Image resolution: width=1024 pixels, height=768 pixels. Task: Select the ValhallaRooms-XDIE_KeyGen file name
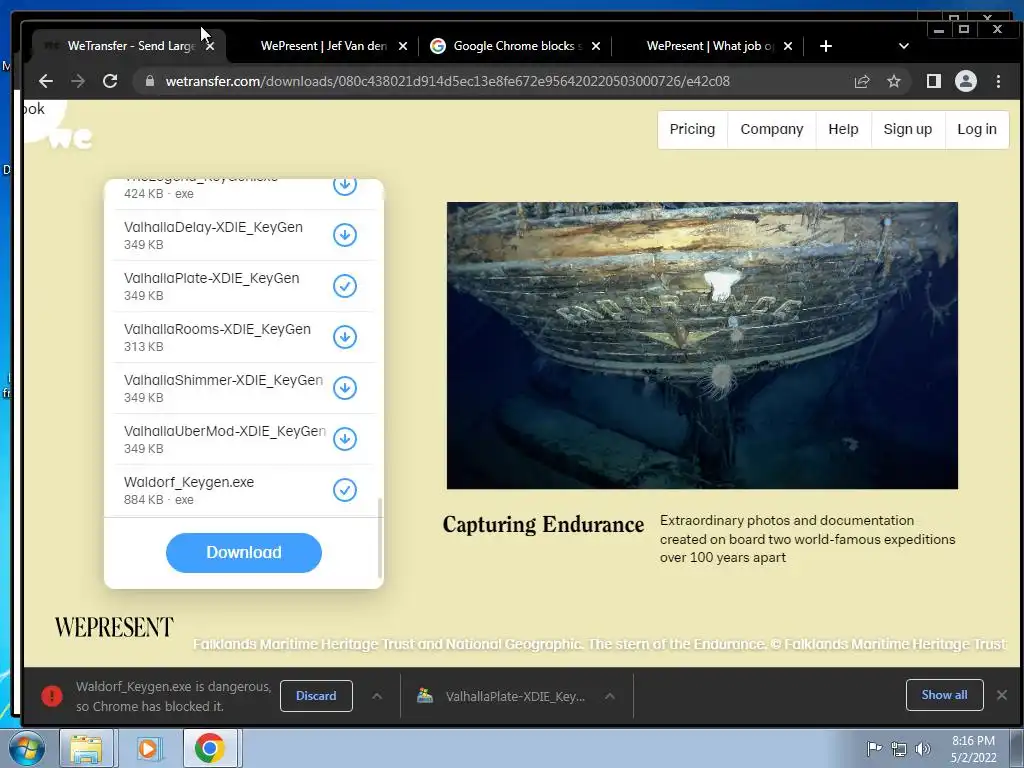point(217,329)
